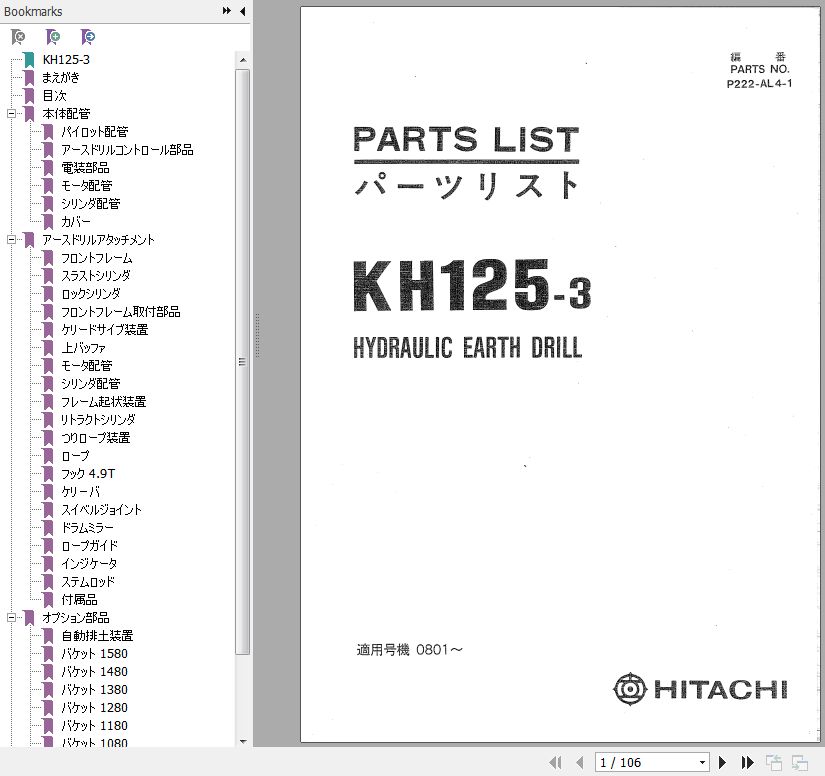825x776 pixels.
Task: Select the オプション部品 bookmark
Action: (76, 617)
